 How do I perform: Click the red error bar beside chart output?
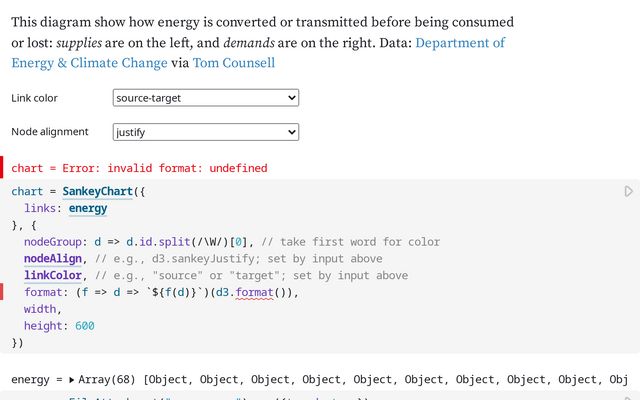2,167
